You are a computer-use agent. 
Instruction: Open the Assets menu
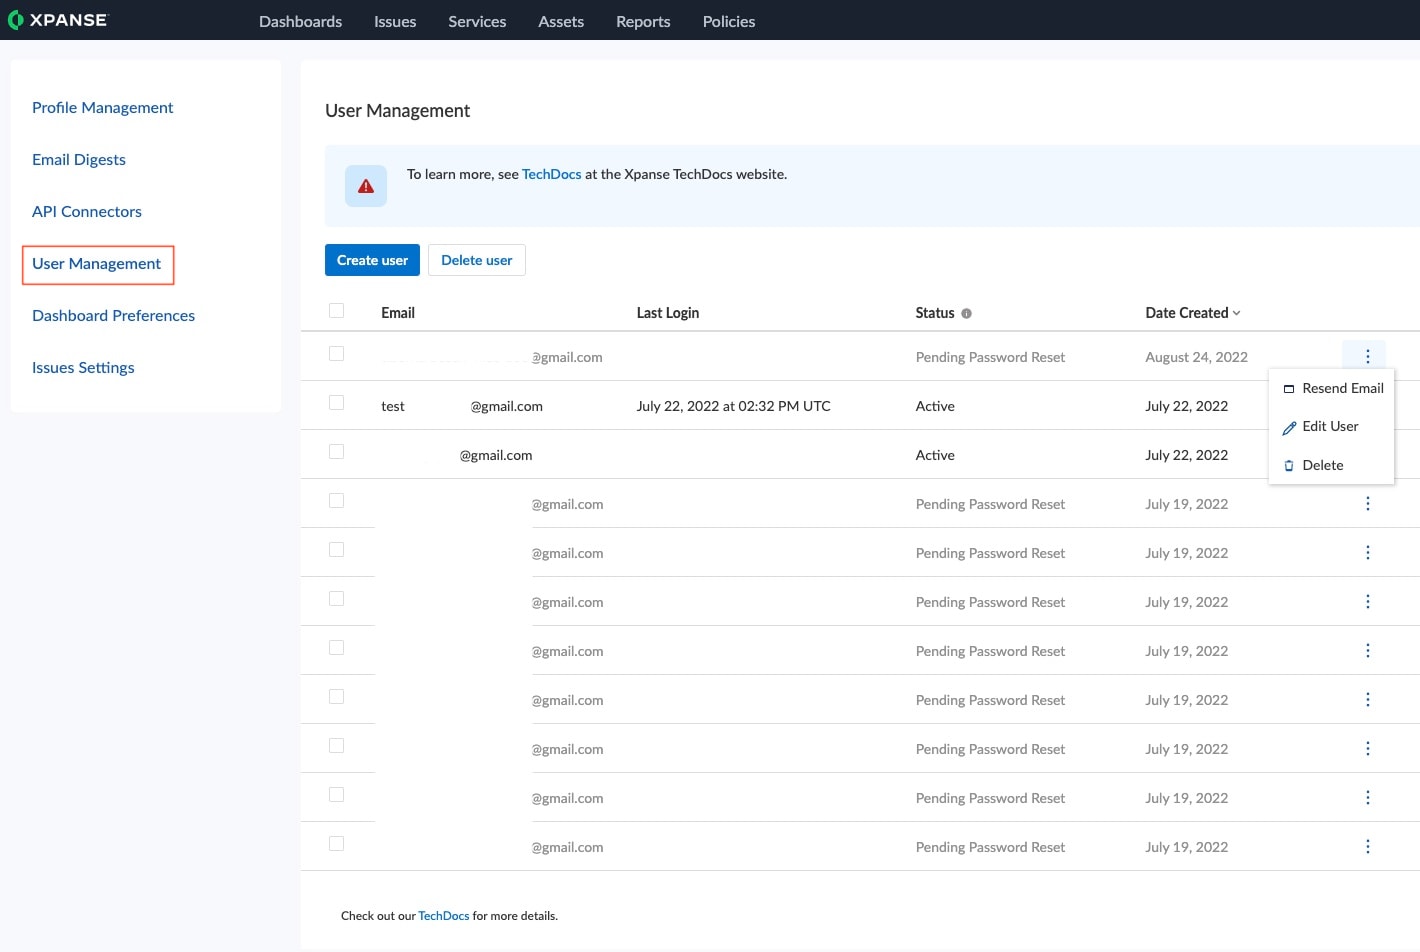pos(561,21)
